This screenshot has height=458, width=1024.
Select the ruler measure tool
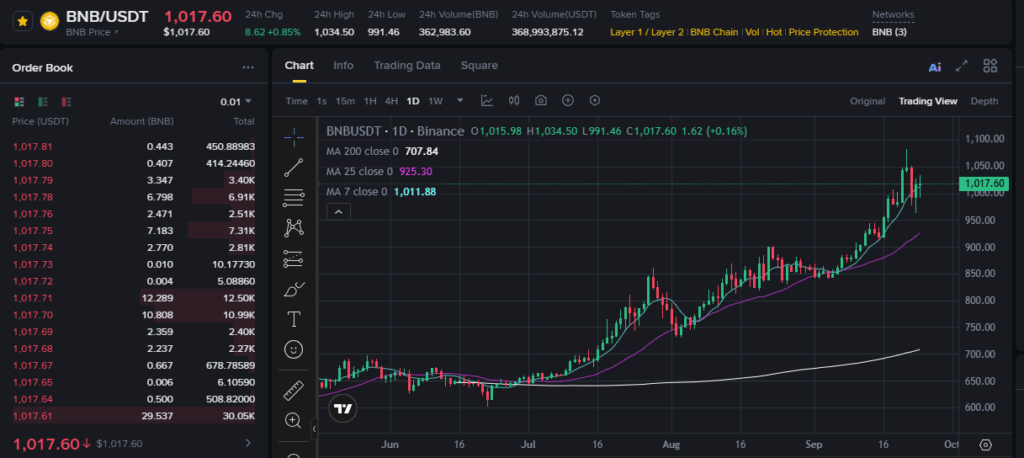point(294,391)
